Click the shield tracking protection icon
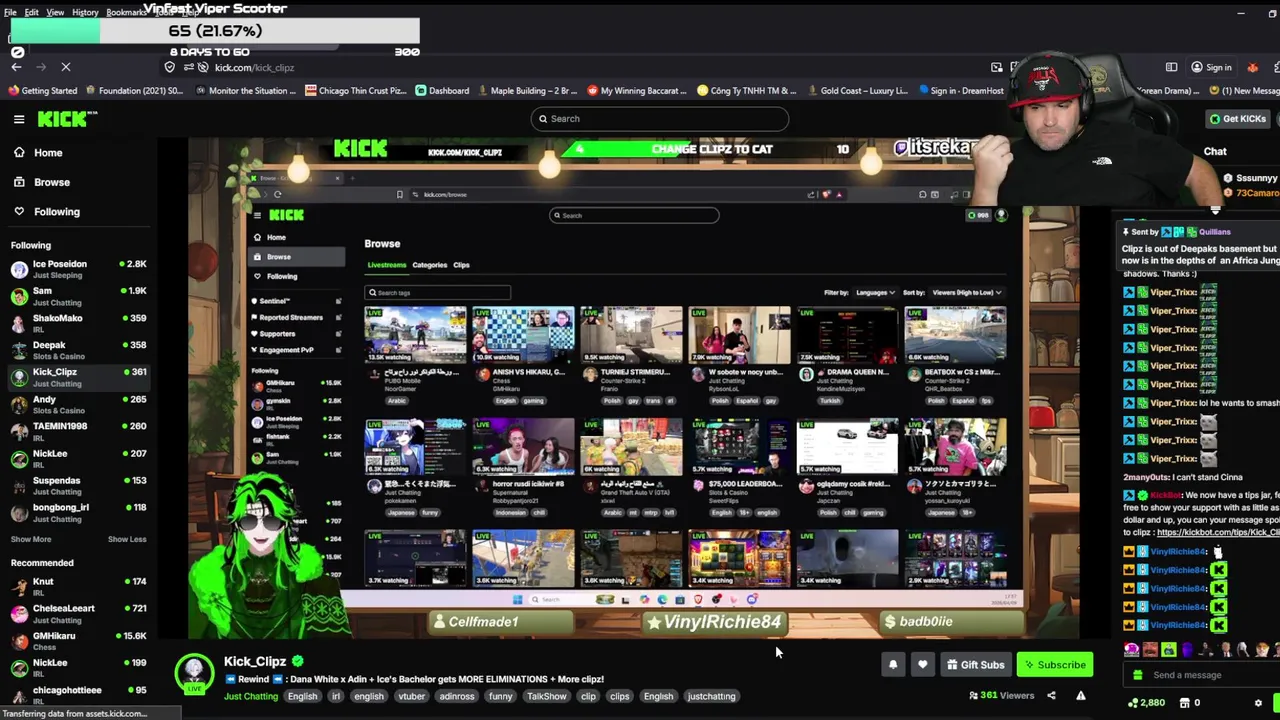This screenshot has width=1280, height=720. click(x=170, y=67)
